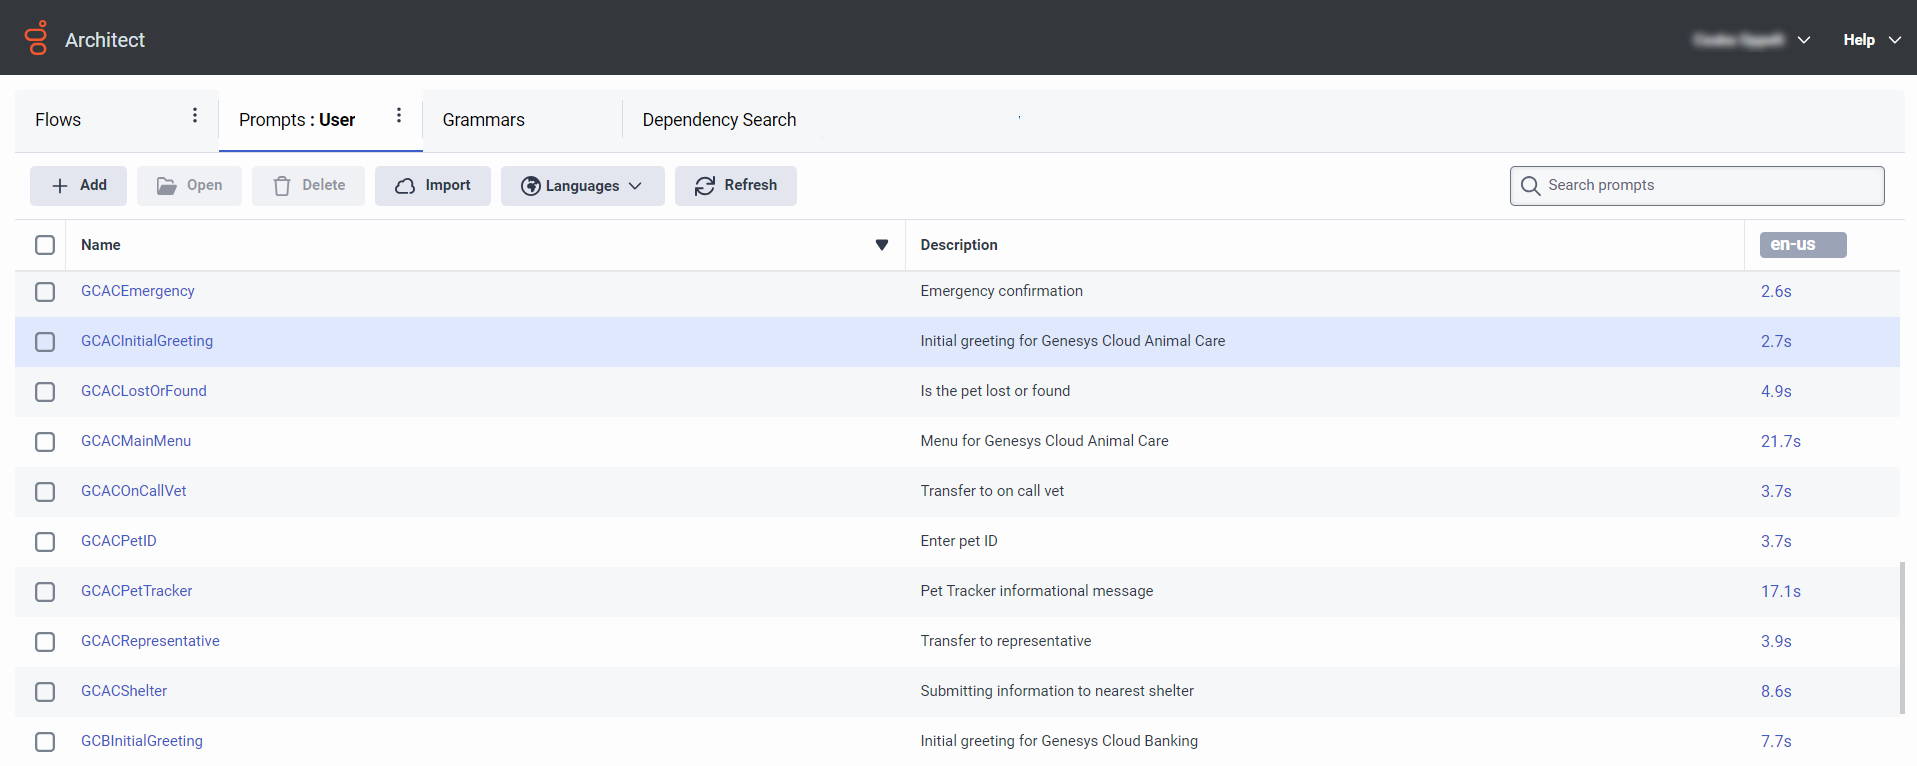
Task: Open the Dependency Search tab
Action: [x=719, y=120]
